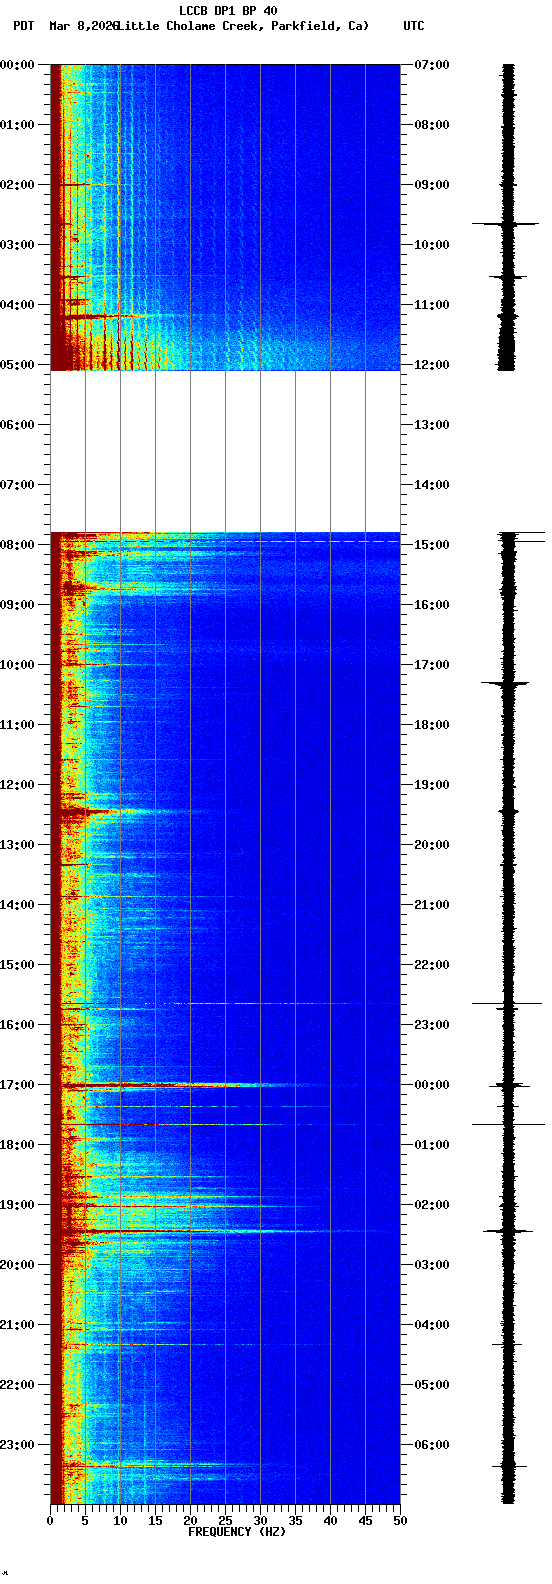Click the seismogram spike near 17:20 UTC
Viewport: 552px width, 1584px height.
[507, 683]
